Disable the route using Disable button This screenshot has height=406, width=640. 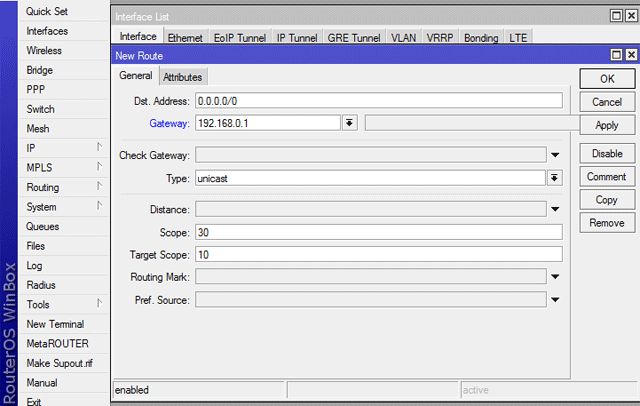pos(606,154)
